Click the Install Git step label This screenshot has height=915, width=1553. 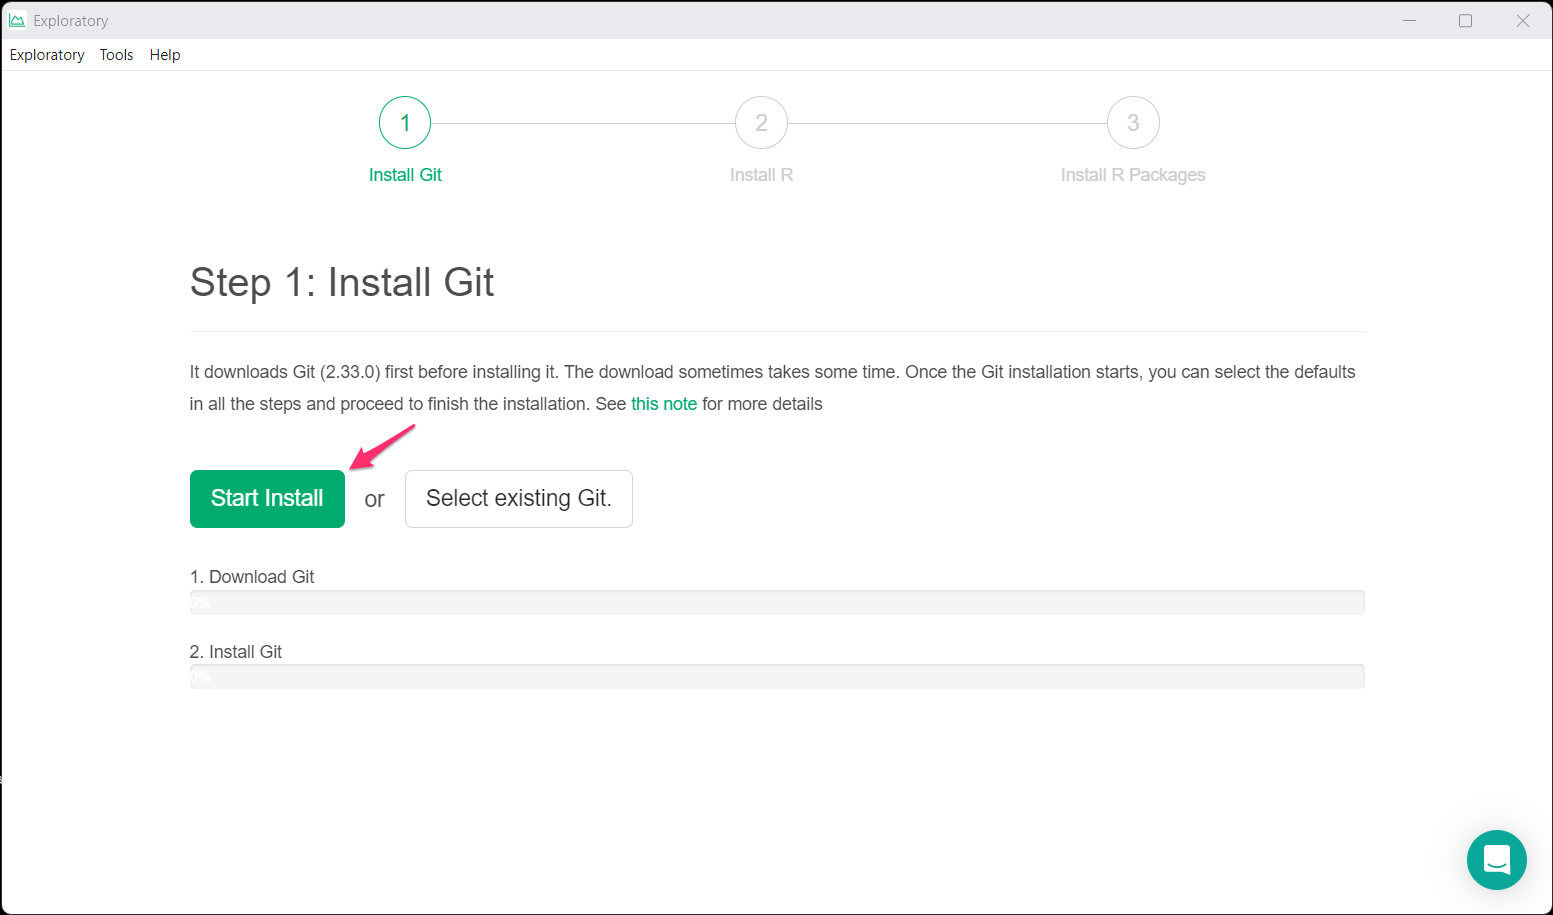(405, 175)
